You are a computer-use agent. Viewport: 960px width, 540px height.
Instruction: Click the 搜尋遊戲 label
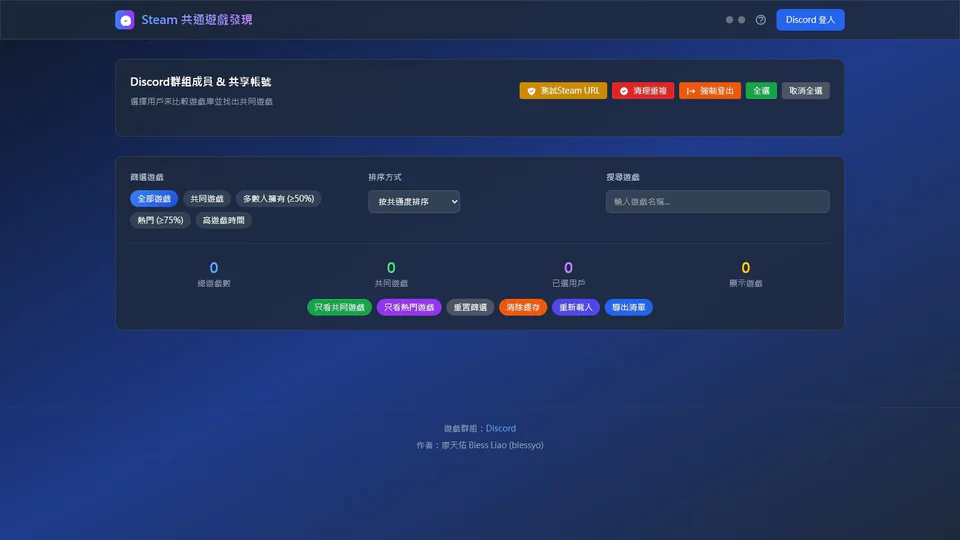[623, 177]
